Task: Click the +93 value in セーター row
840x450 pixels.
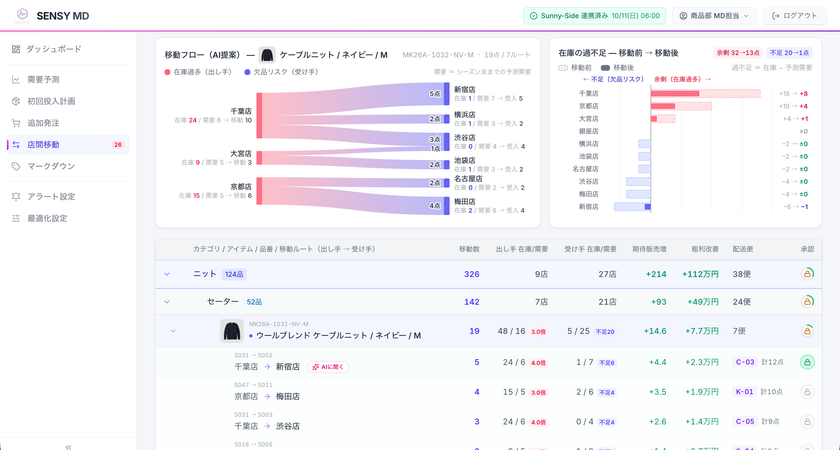Action: click(658, 302)
